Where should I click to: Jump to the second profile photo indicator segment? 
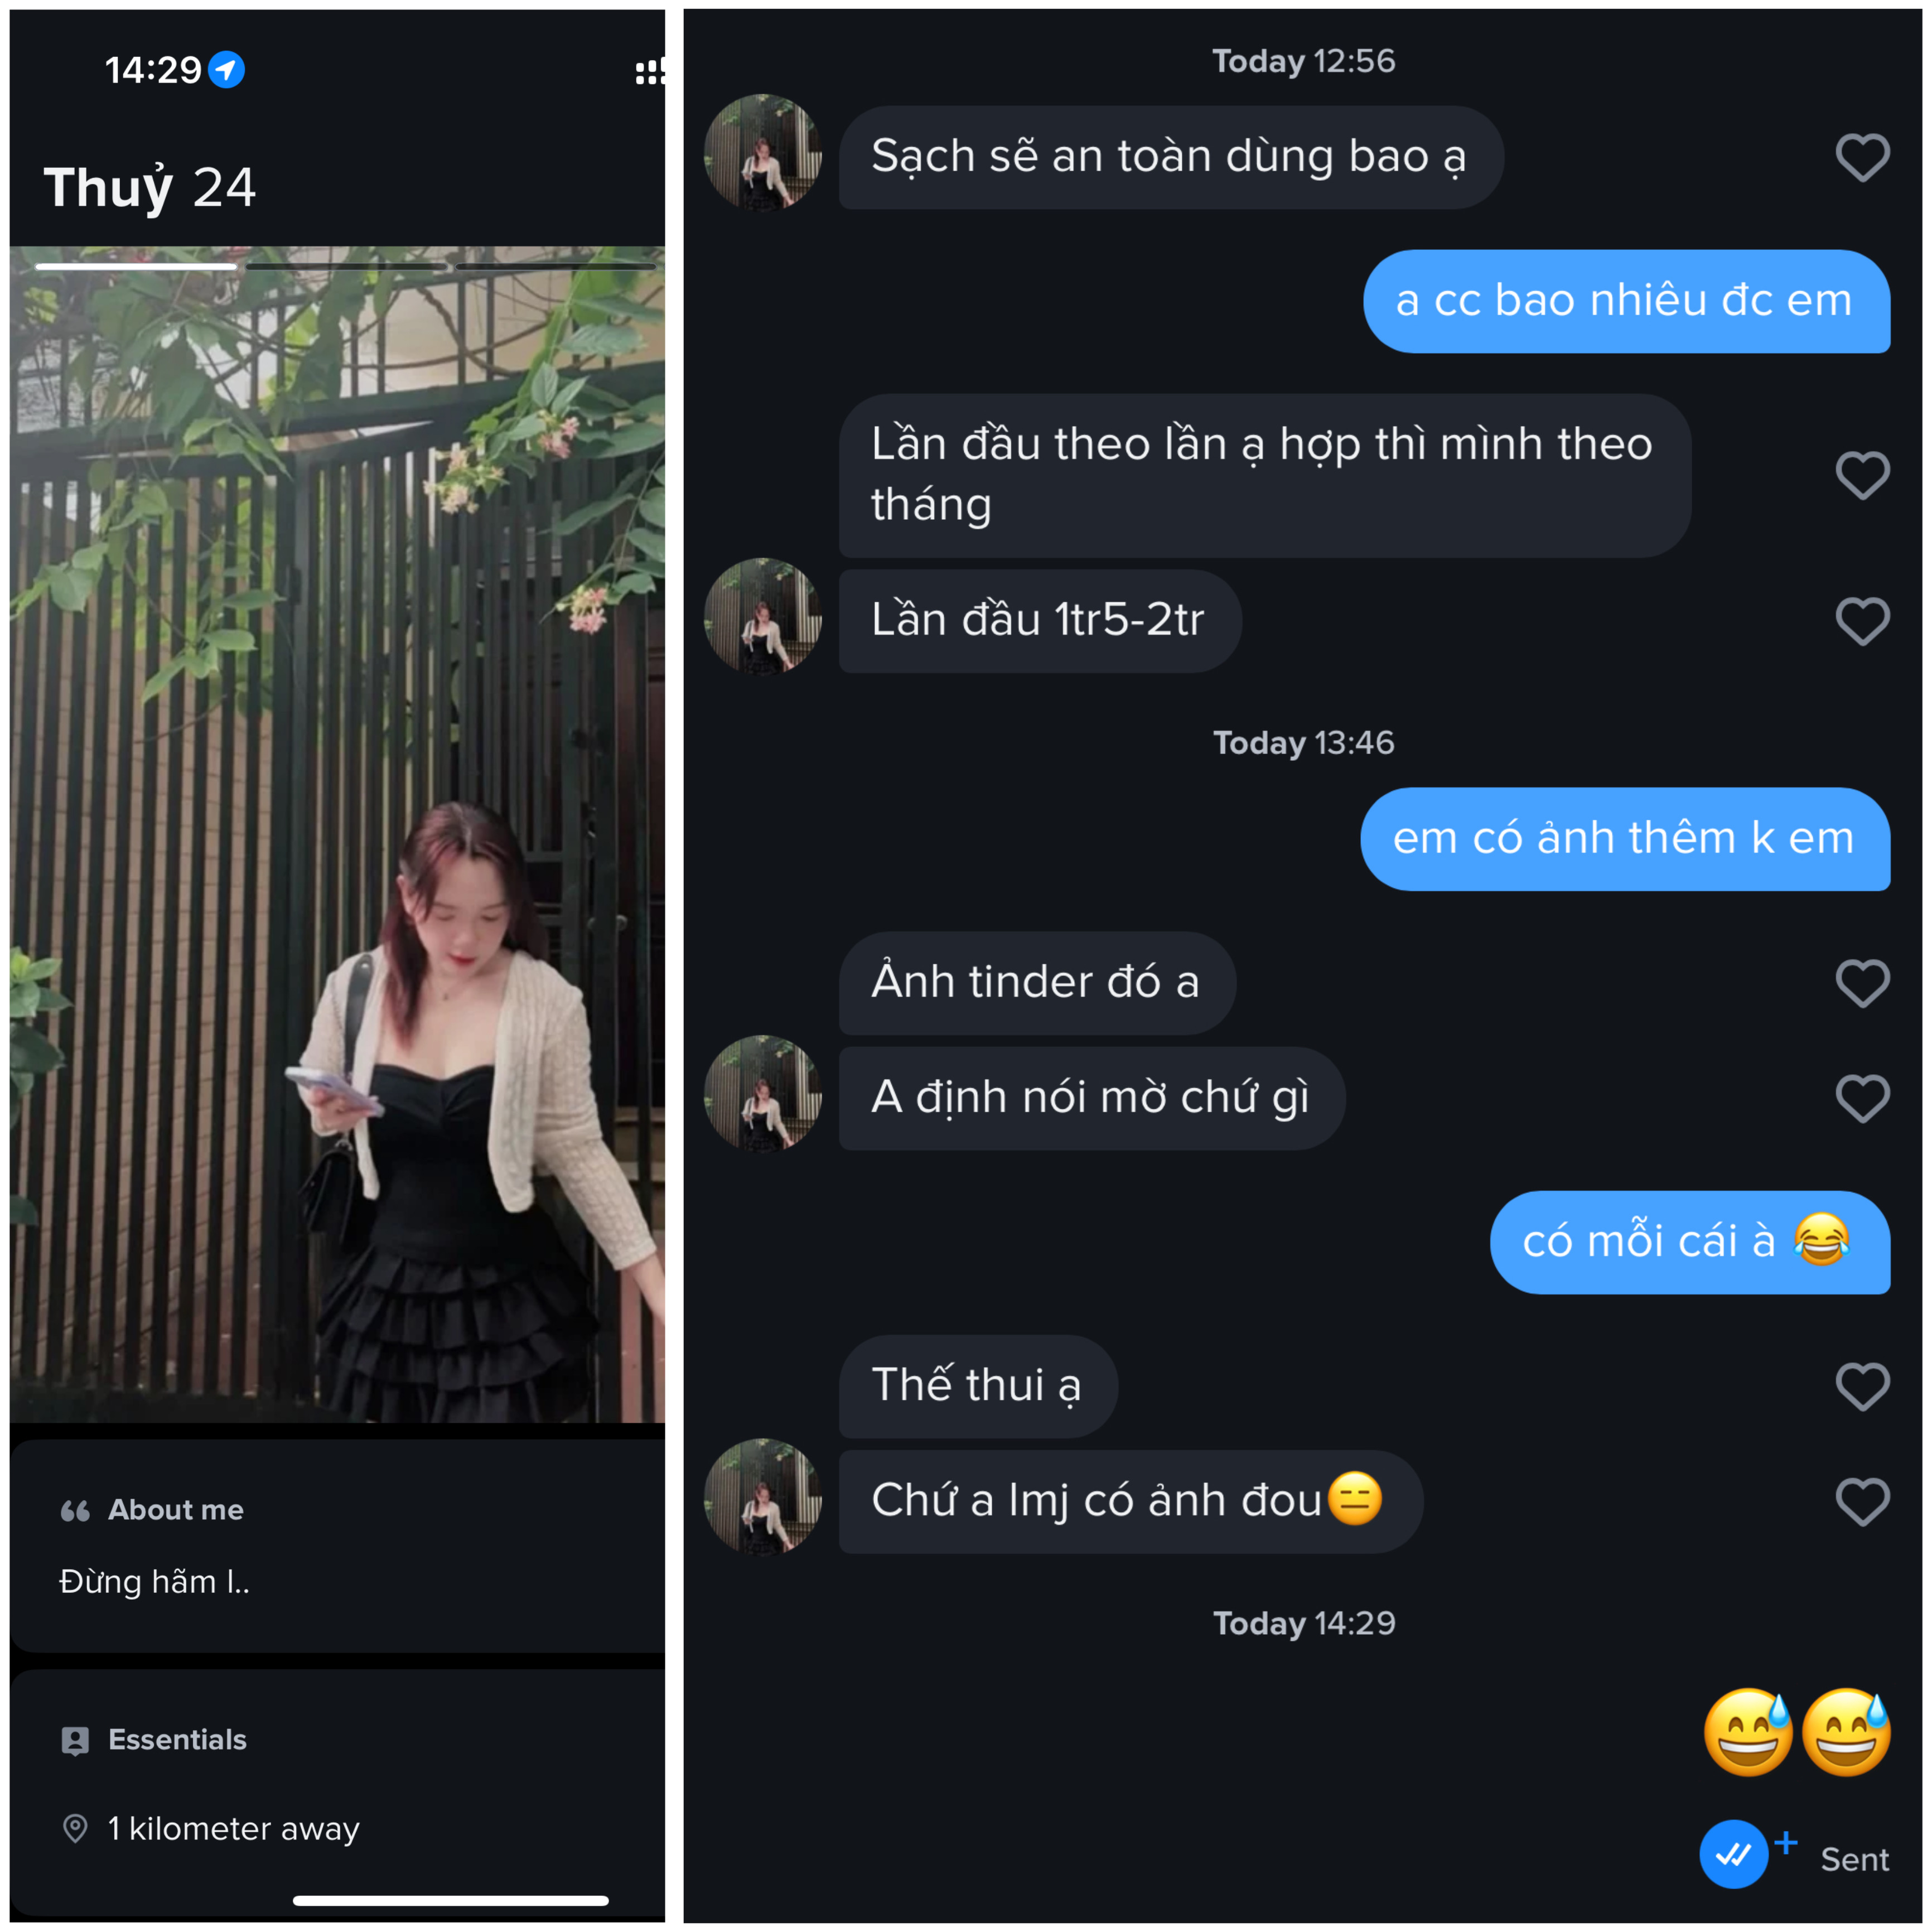tap(346, 267)
